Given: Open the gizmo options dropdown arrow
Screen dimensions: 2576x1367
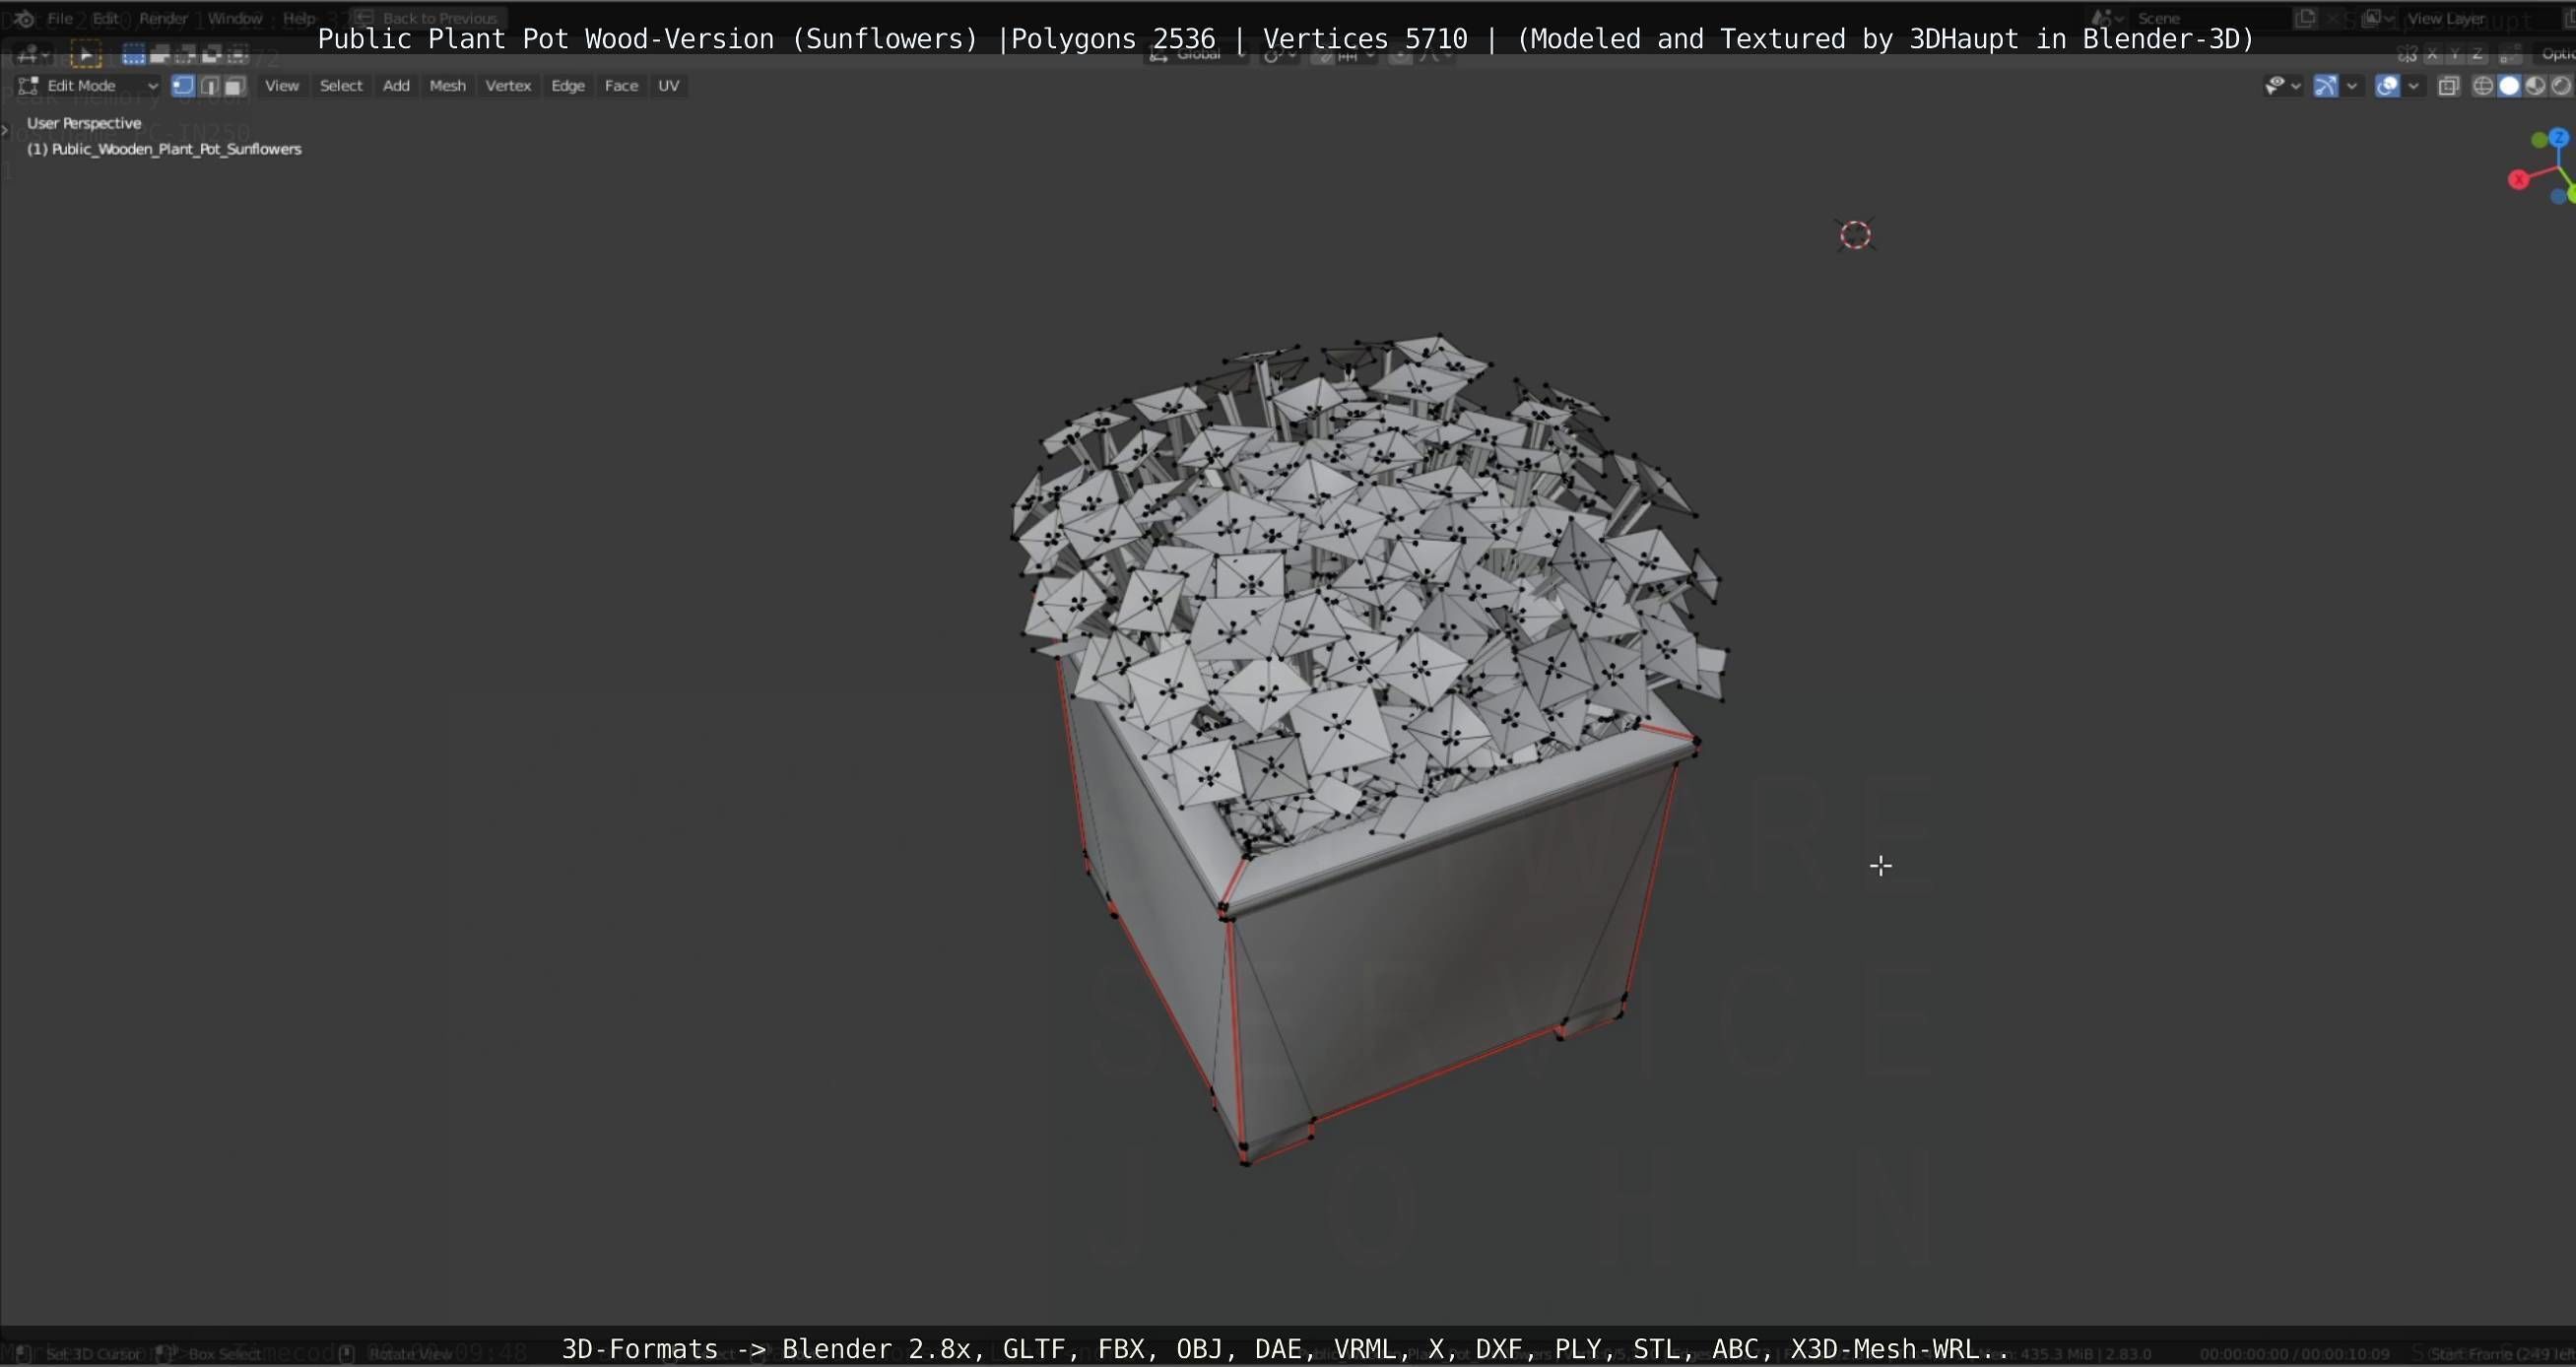Looking at the screenshot, I should coord(2352,86).
